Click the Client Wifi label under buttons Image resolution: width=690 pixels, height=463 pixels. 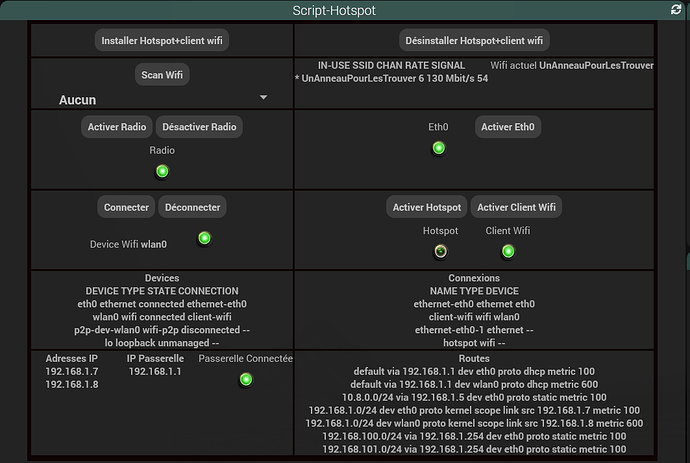pyautogui.click(x=508, y=231)
